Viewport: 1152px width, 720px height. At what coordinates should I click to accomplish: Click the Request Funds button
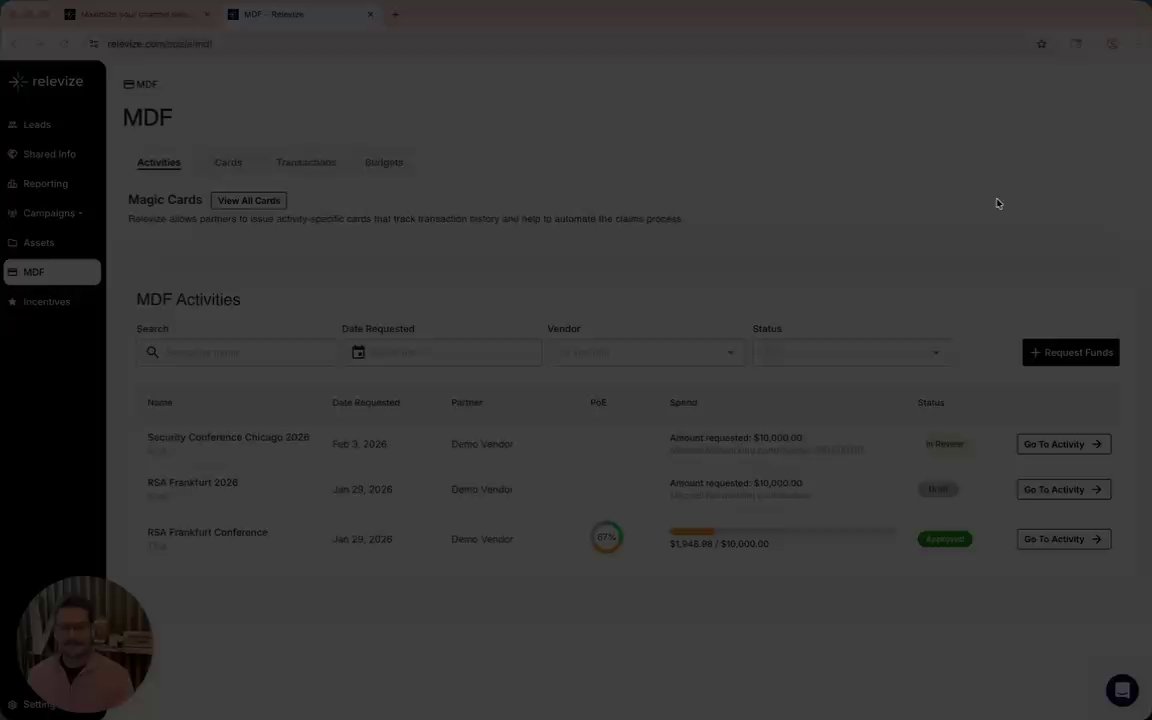pyautogui.click(x=1070, y=353)
